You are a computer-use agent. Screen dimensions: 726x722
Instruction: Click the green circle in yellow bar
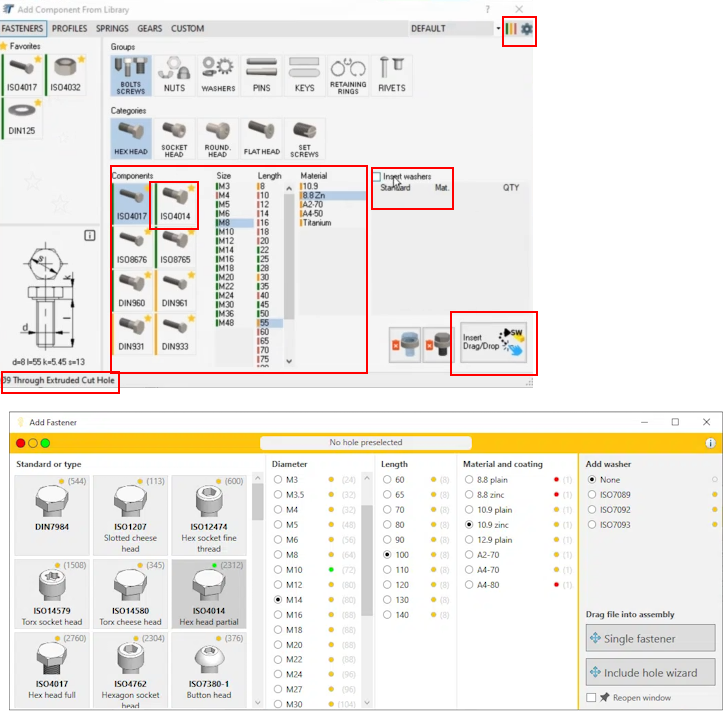(45, 443)
